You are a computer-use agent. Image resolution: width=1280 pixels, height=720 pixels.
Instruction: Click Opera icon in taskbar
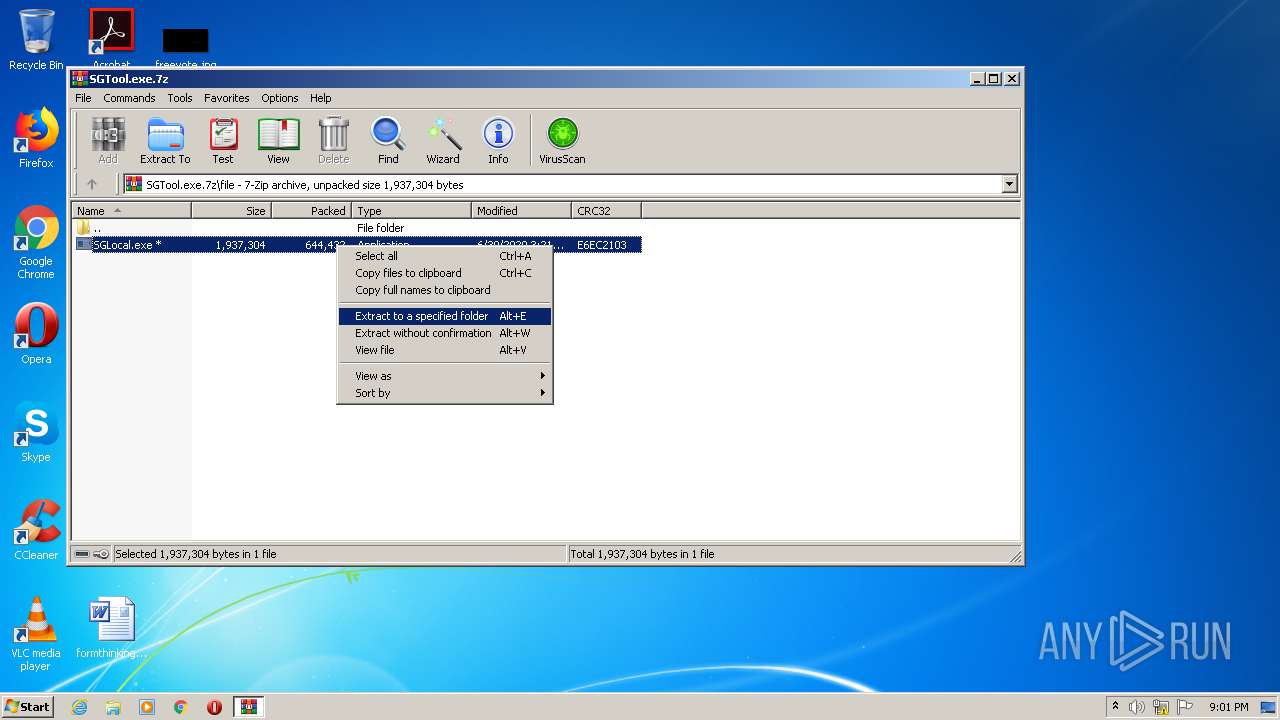(x=214, y=707)
